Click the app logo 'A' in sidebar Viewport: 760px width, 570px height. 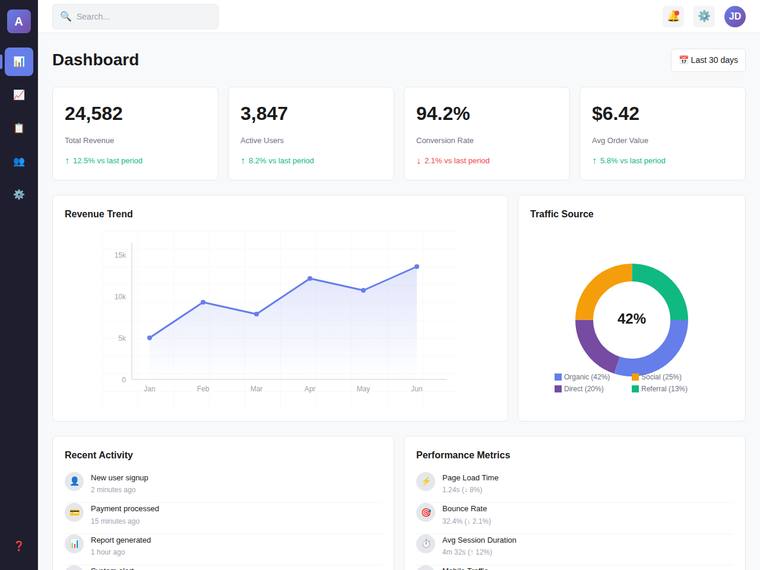18,21
